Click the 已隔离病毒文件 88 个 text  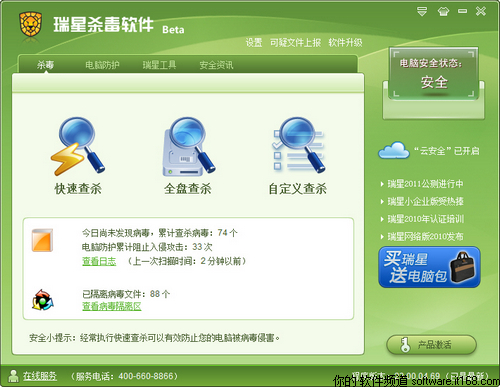pyautogui.click(x=126, y=294)
